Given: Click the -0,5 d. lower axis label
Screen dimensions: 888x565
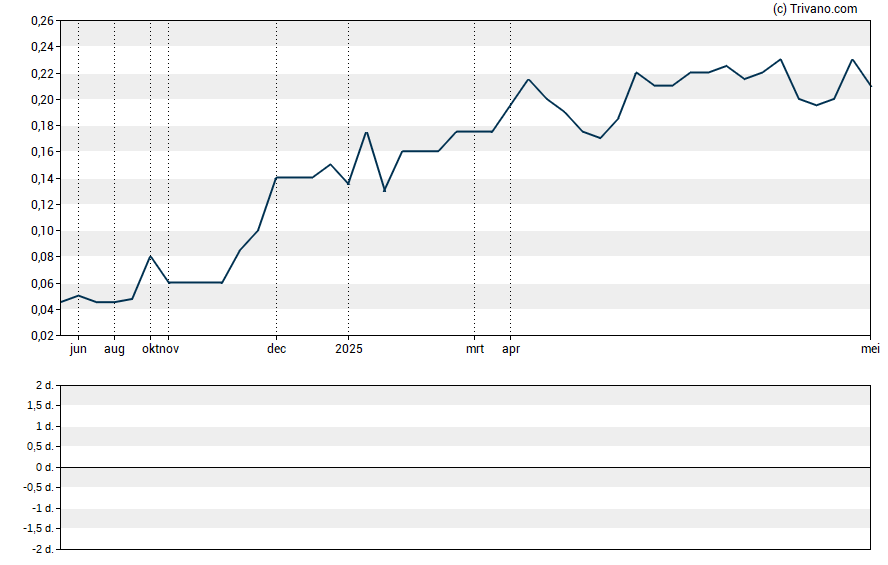Looking at the screenshot, I should pyautogui.click(x=39, y=487).
